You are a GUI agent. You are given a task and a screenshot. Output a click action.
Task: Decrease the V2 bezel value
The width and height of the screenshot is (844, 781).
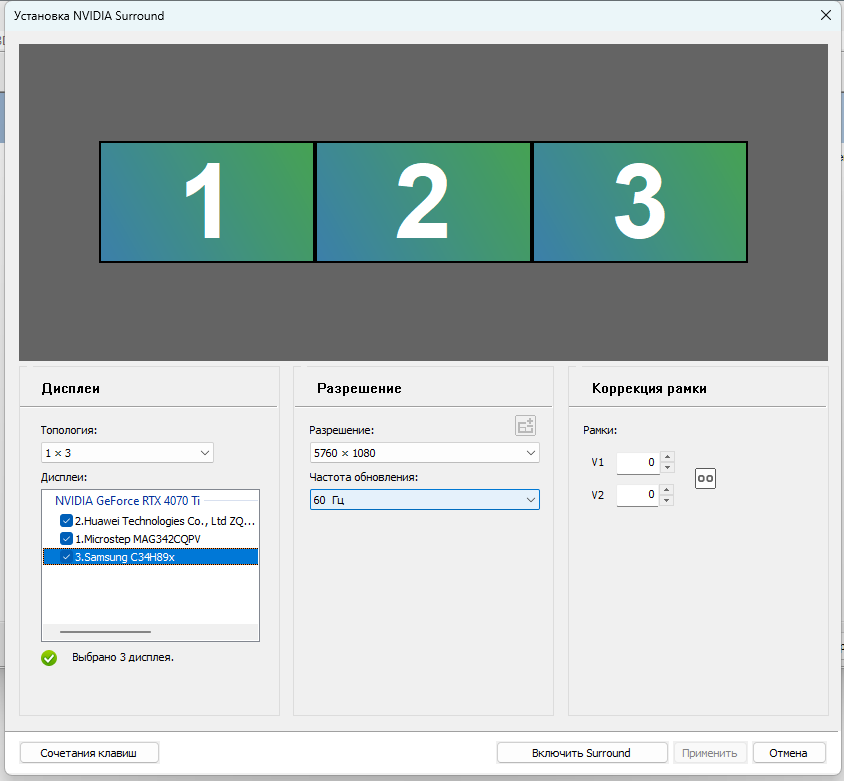coord(667,501)
